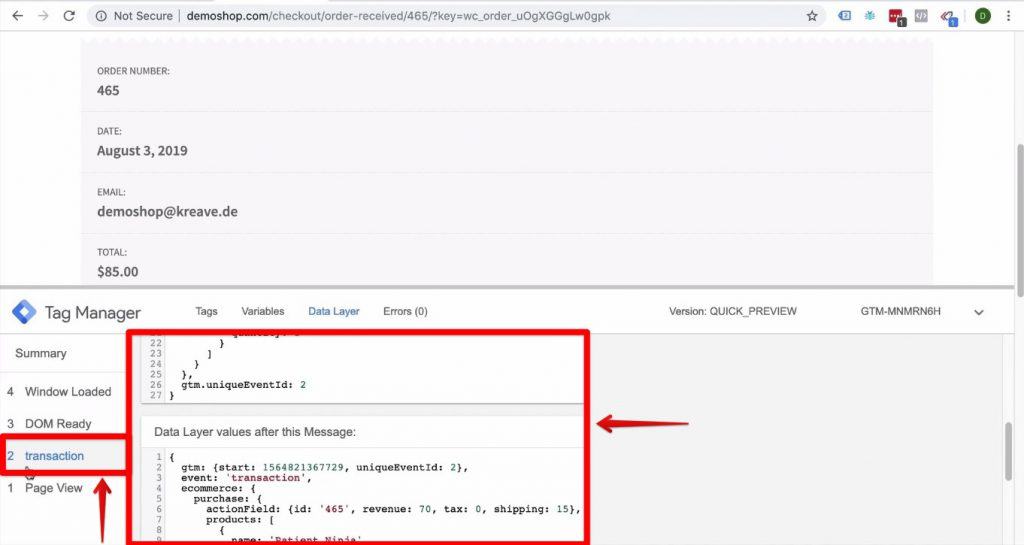Click the debug panel vertical scrollbar thumb
The width and height of the screenshot is (1024, 545).
pos(1008,452)
